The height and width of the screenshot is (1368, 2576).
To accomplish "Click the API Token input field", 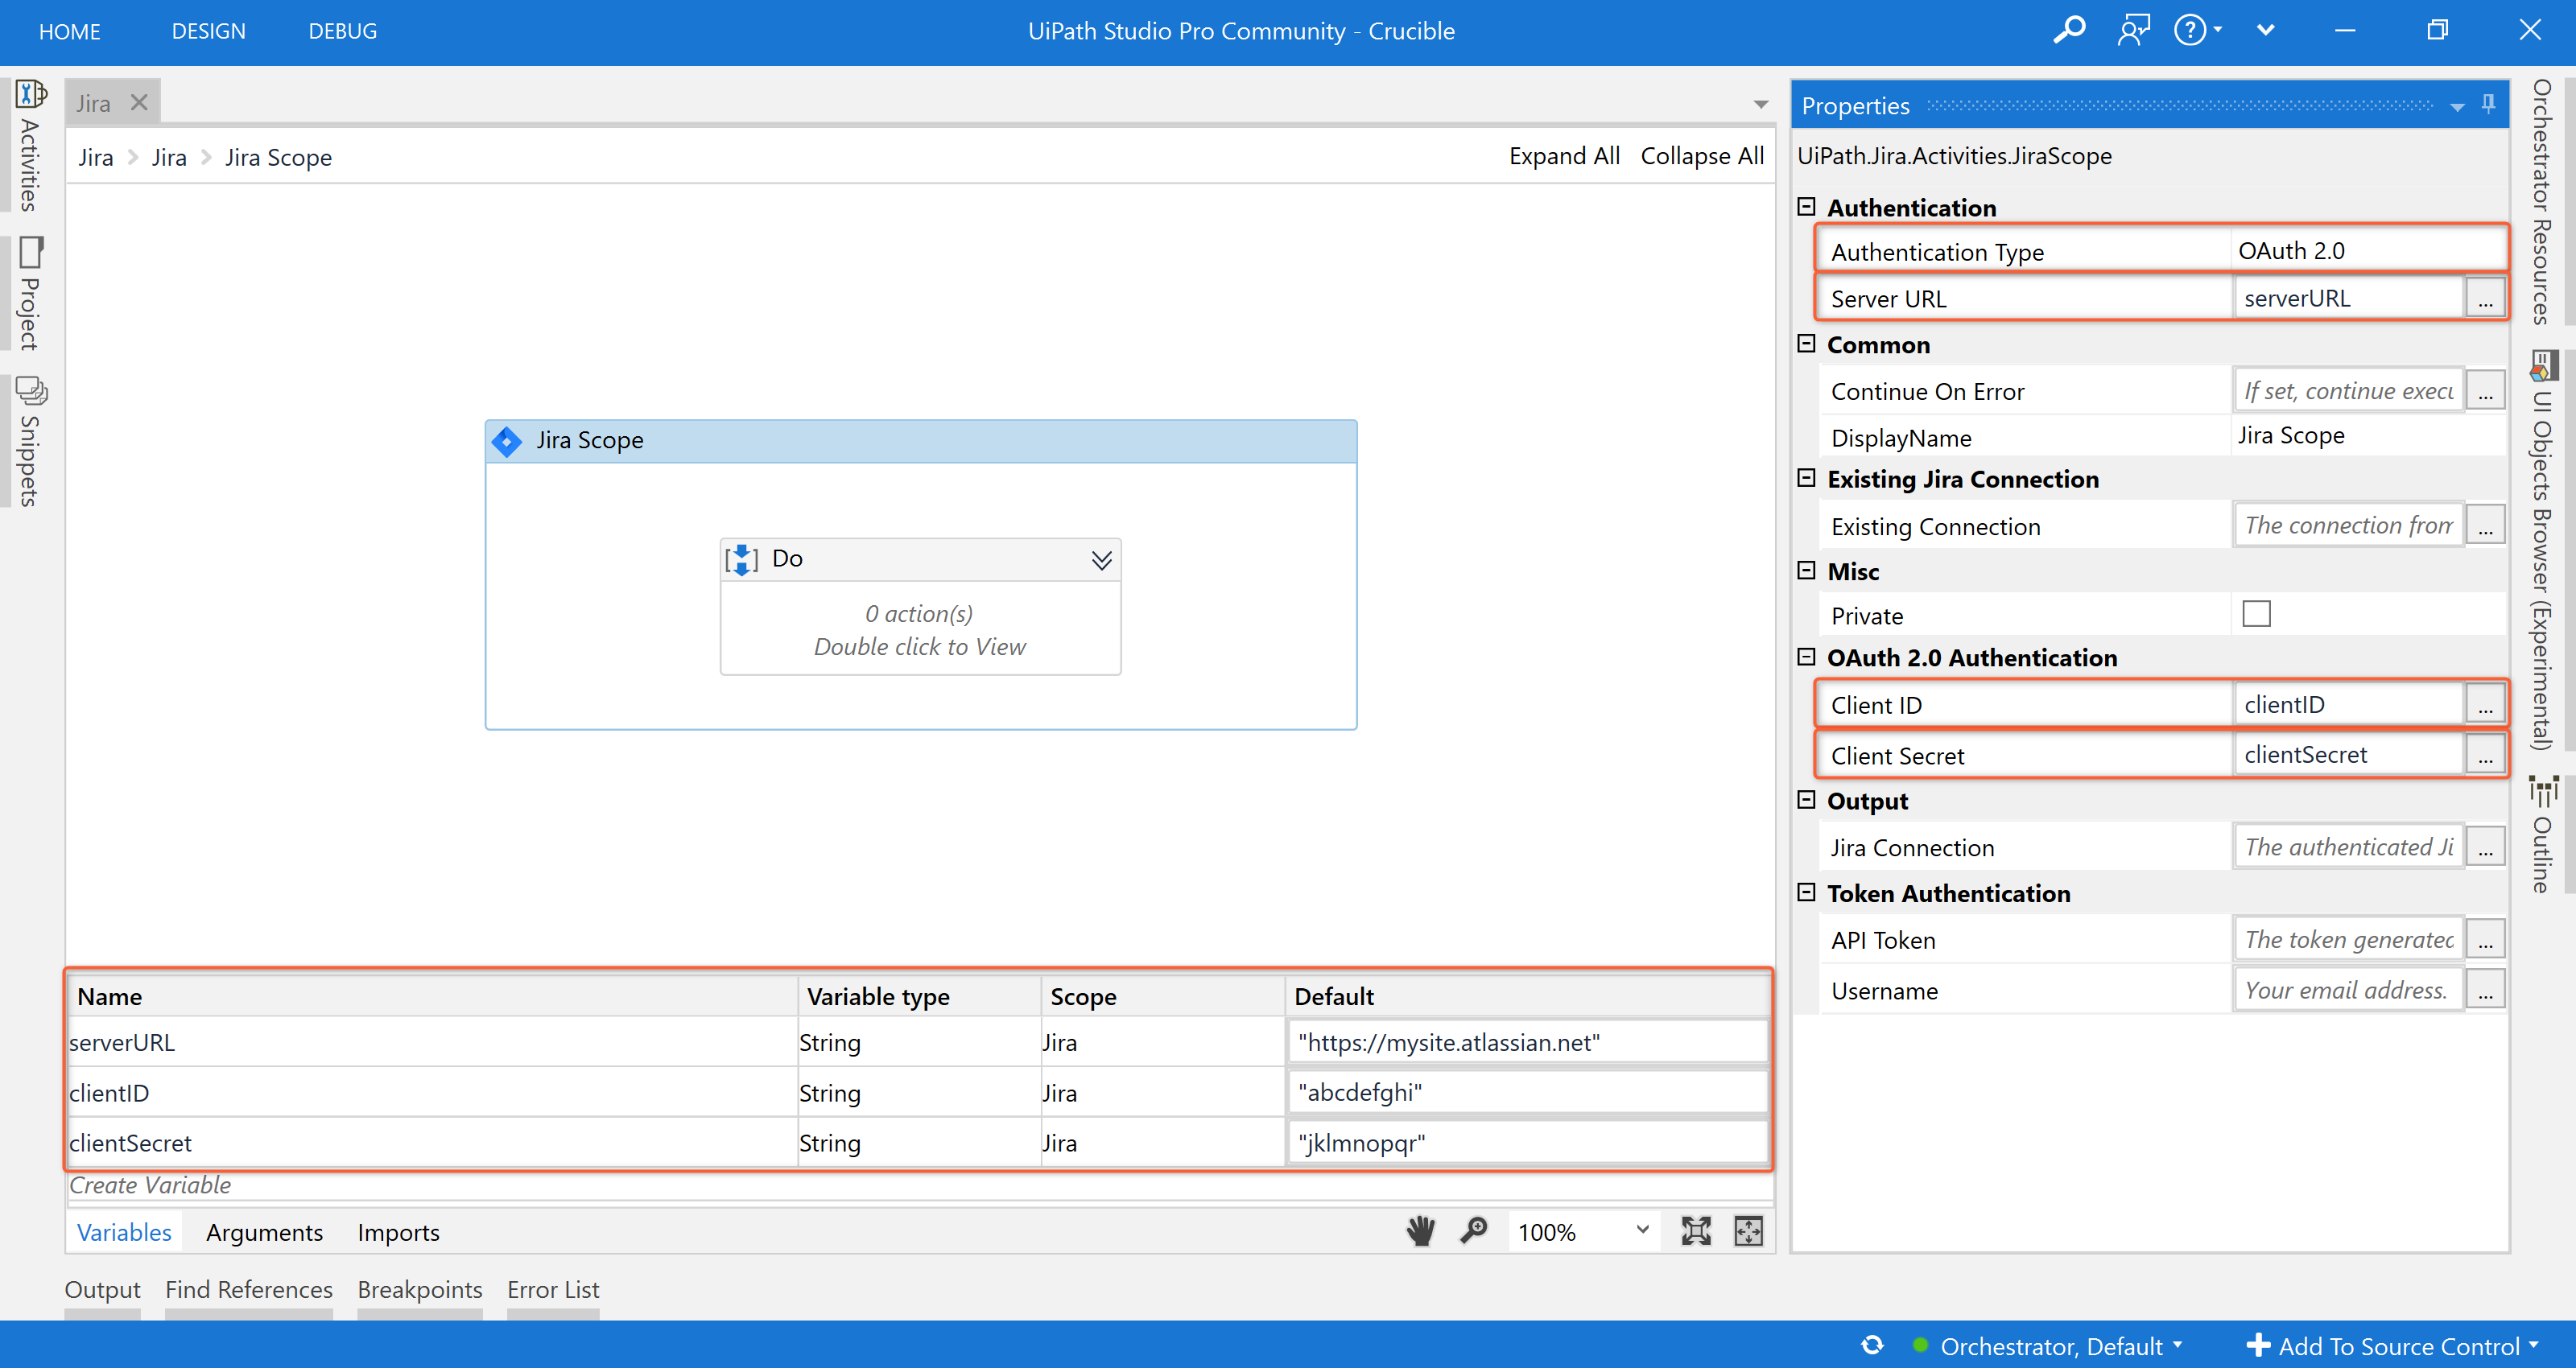I will tap(2348, 940).
